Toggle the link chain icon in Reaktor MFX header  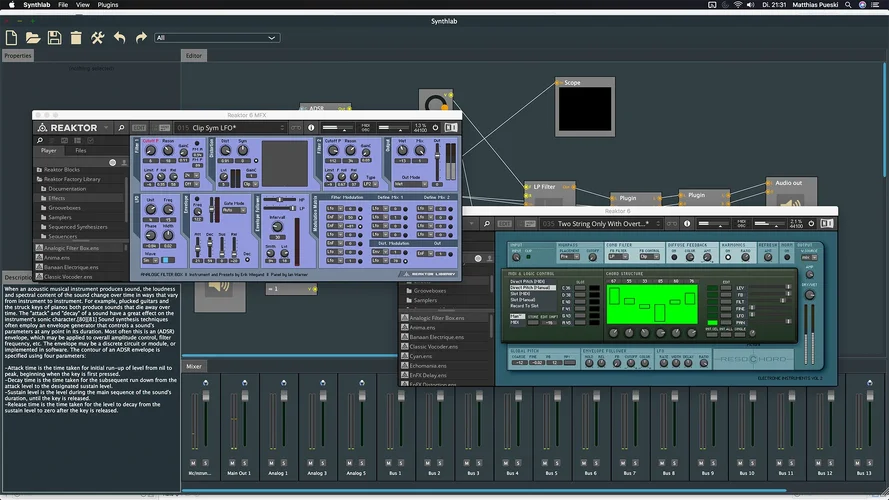[296, 128]
